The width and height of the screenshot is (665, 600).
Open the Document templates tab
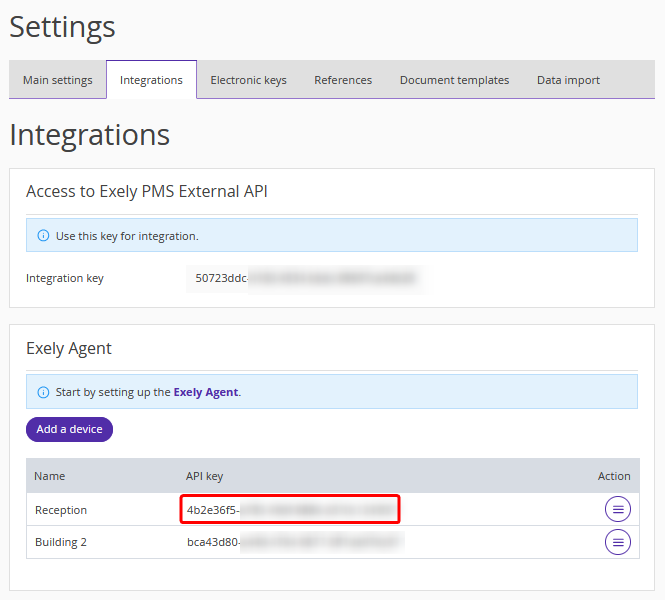click(454, 80)
